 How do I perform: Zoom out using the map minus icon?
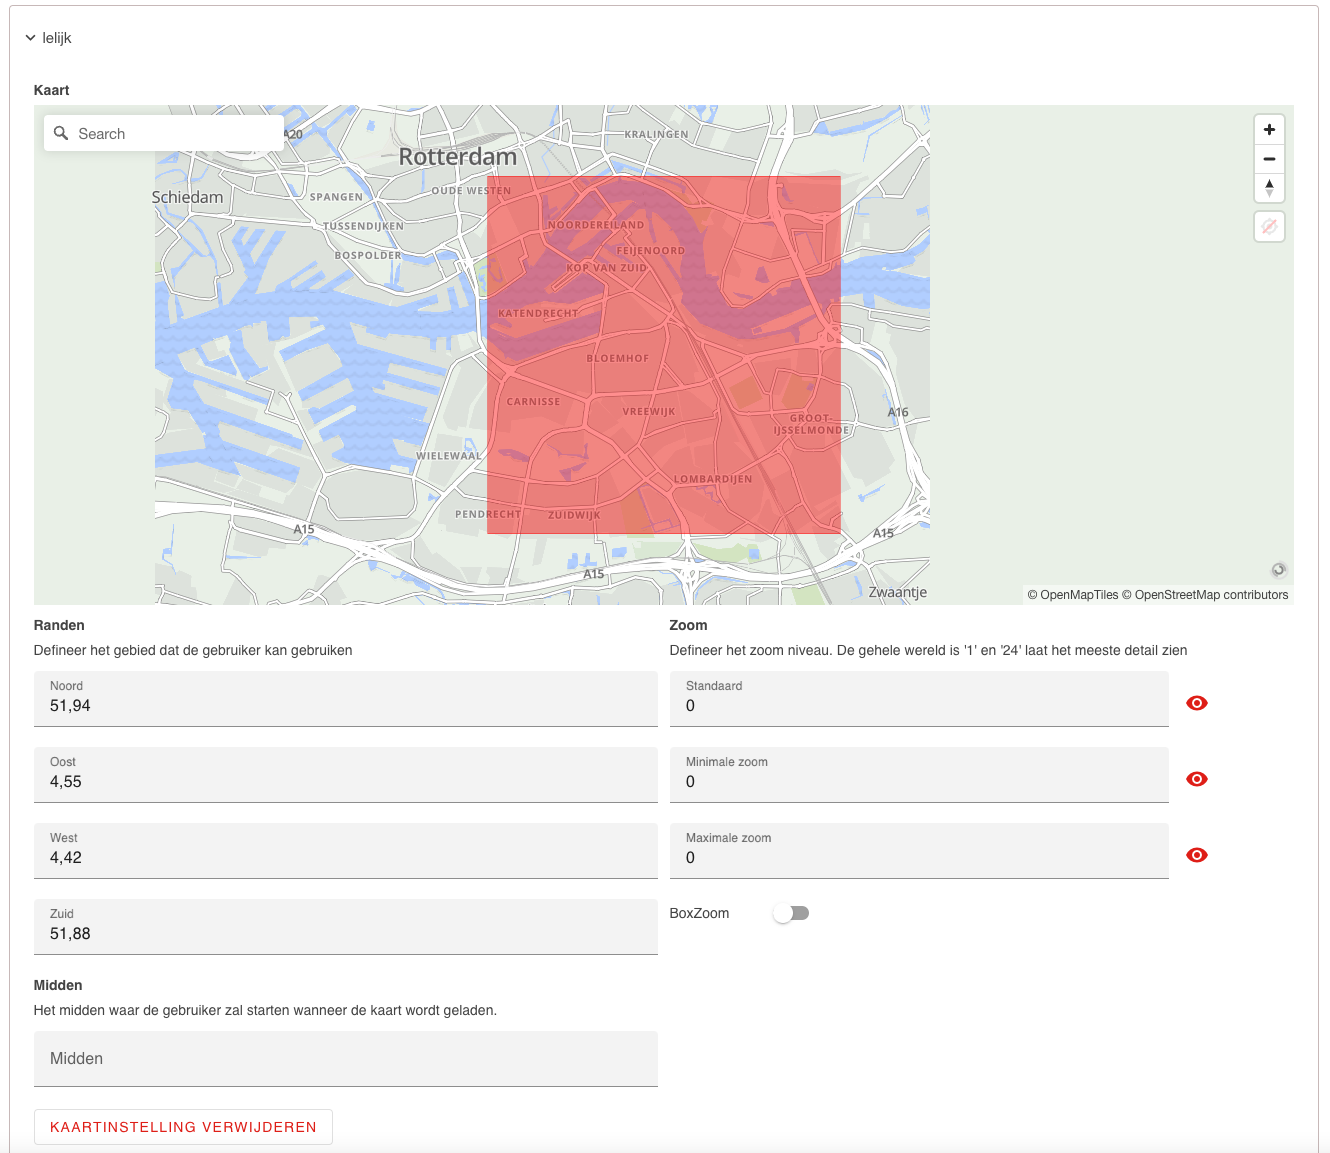[1269, 159]
